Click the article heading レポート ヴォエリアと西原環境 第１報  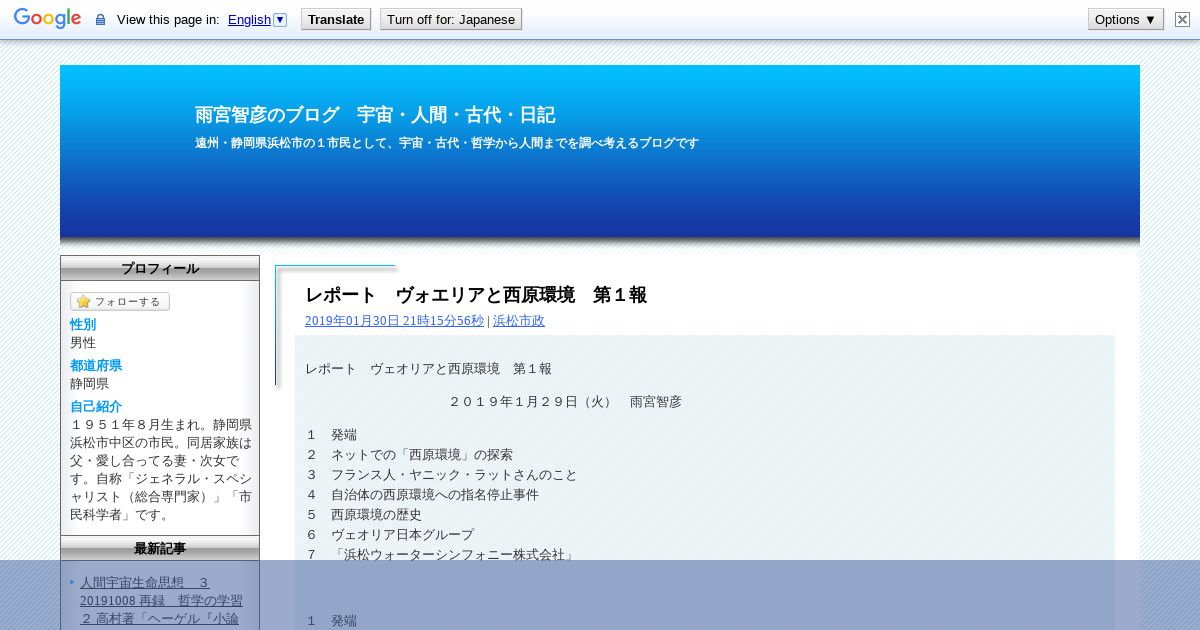click(476, 295)
